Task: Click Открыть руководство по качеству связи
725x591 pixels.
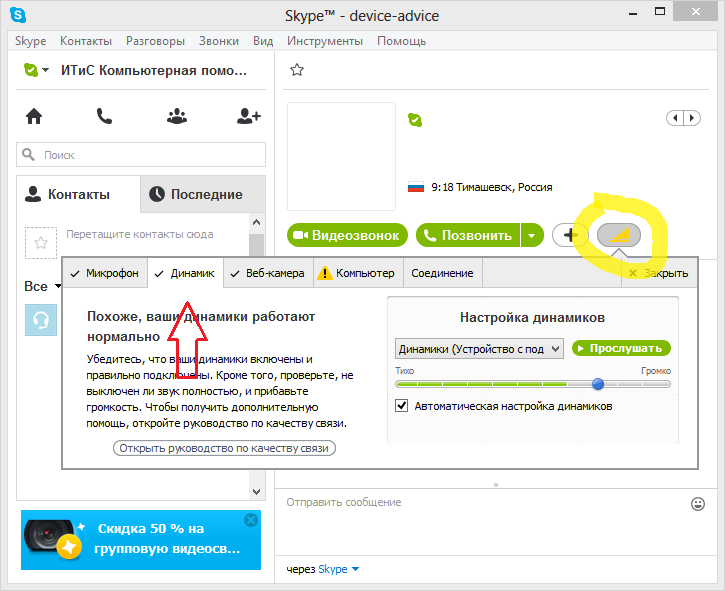Action: coord(224,448)
